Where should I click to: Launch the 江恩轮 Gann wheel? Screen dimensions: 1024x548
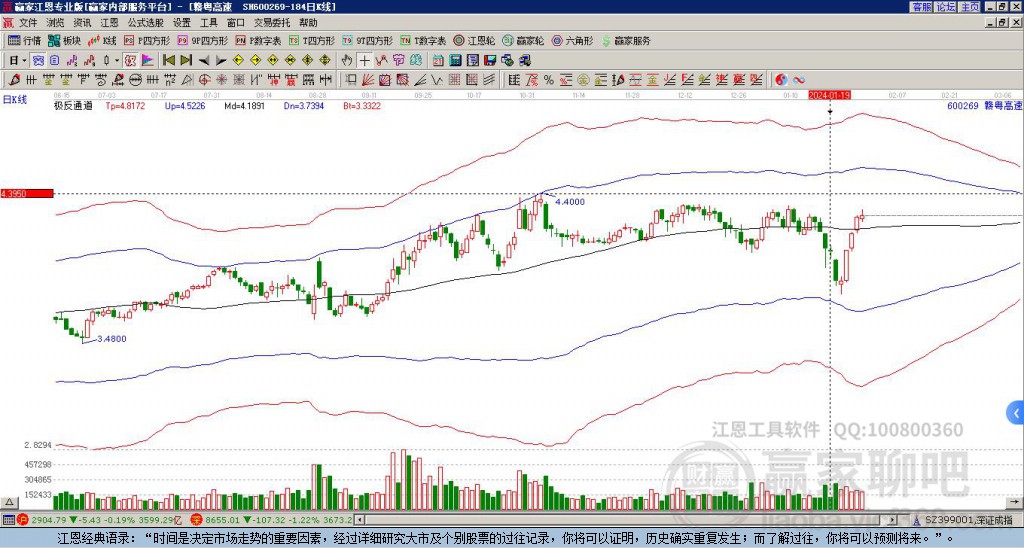coord(474,40)
